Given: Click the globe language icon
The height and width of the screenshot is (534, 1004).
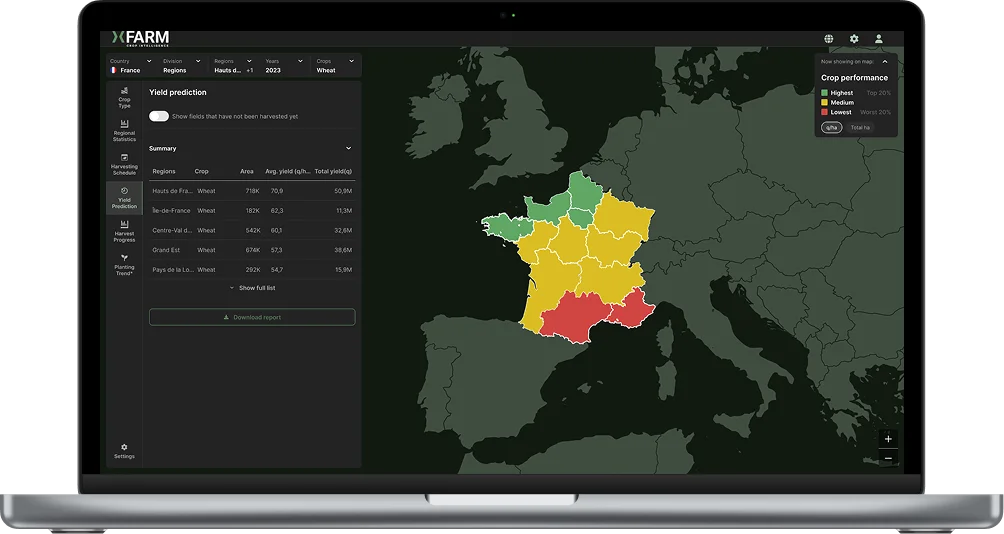Looking at the screenshot, I should (829, 38).
